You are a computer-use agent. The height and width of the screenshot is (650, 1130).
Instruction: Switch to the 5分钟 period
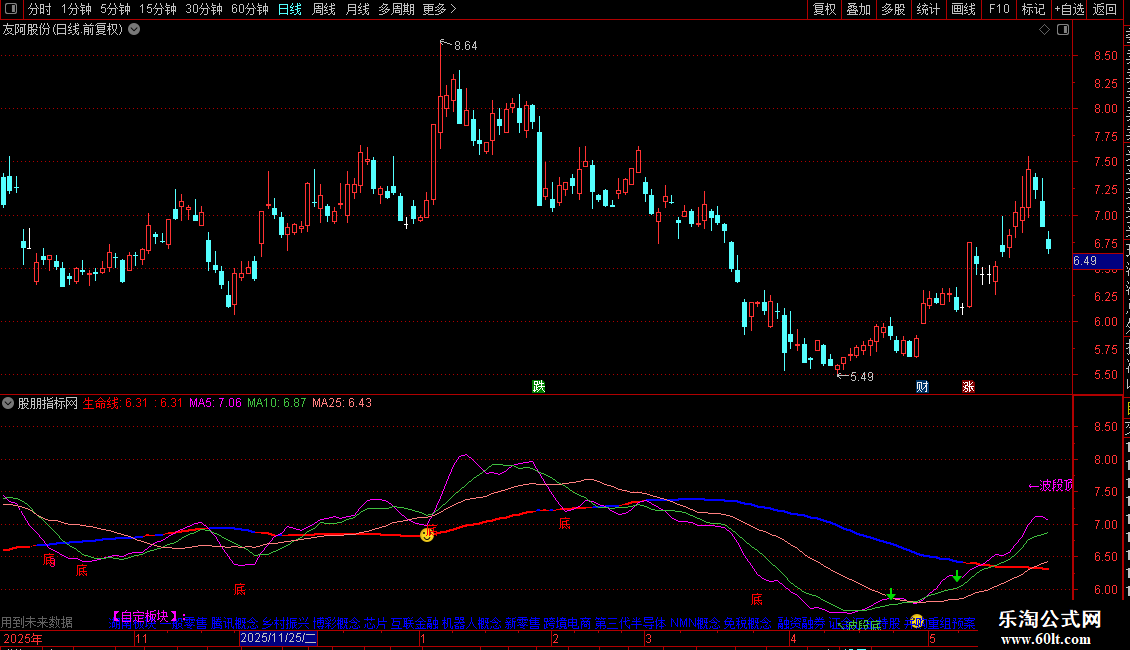coord(115,9)
